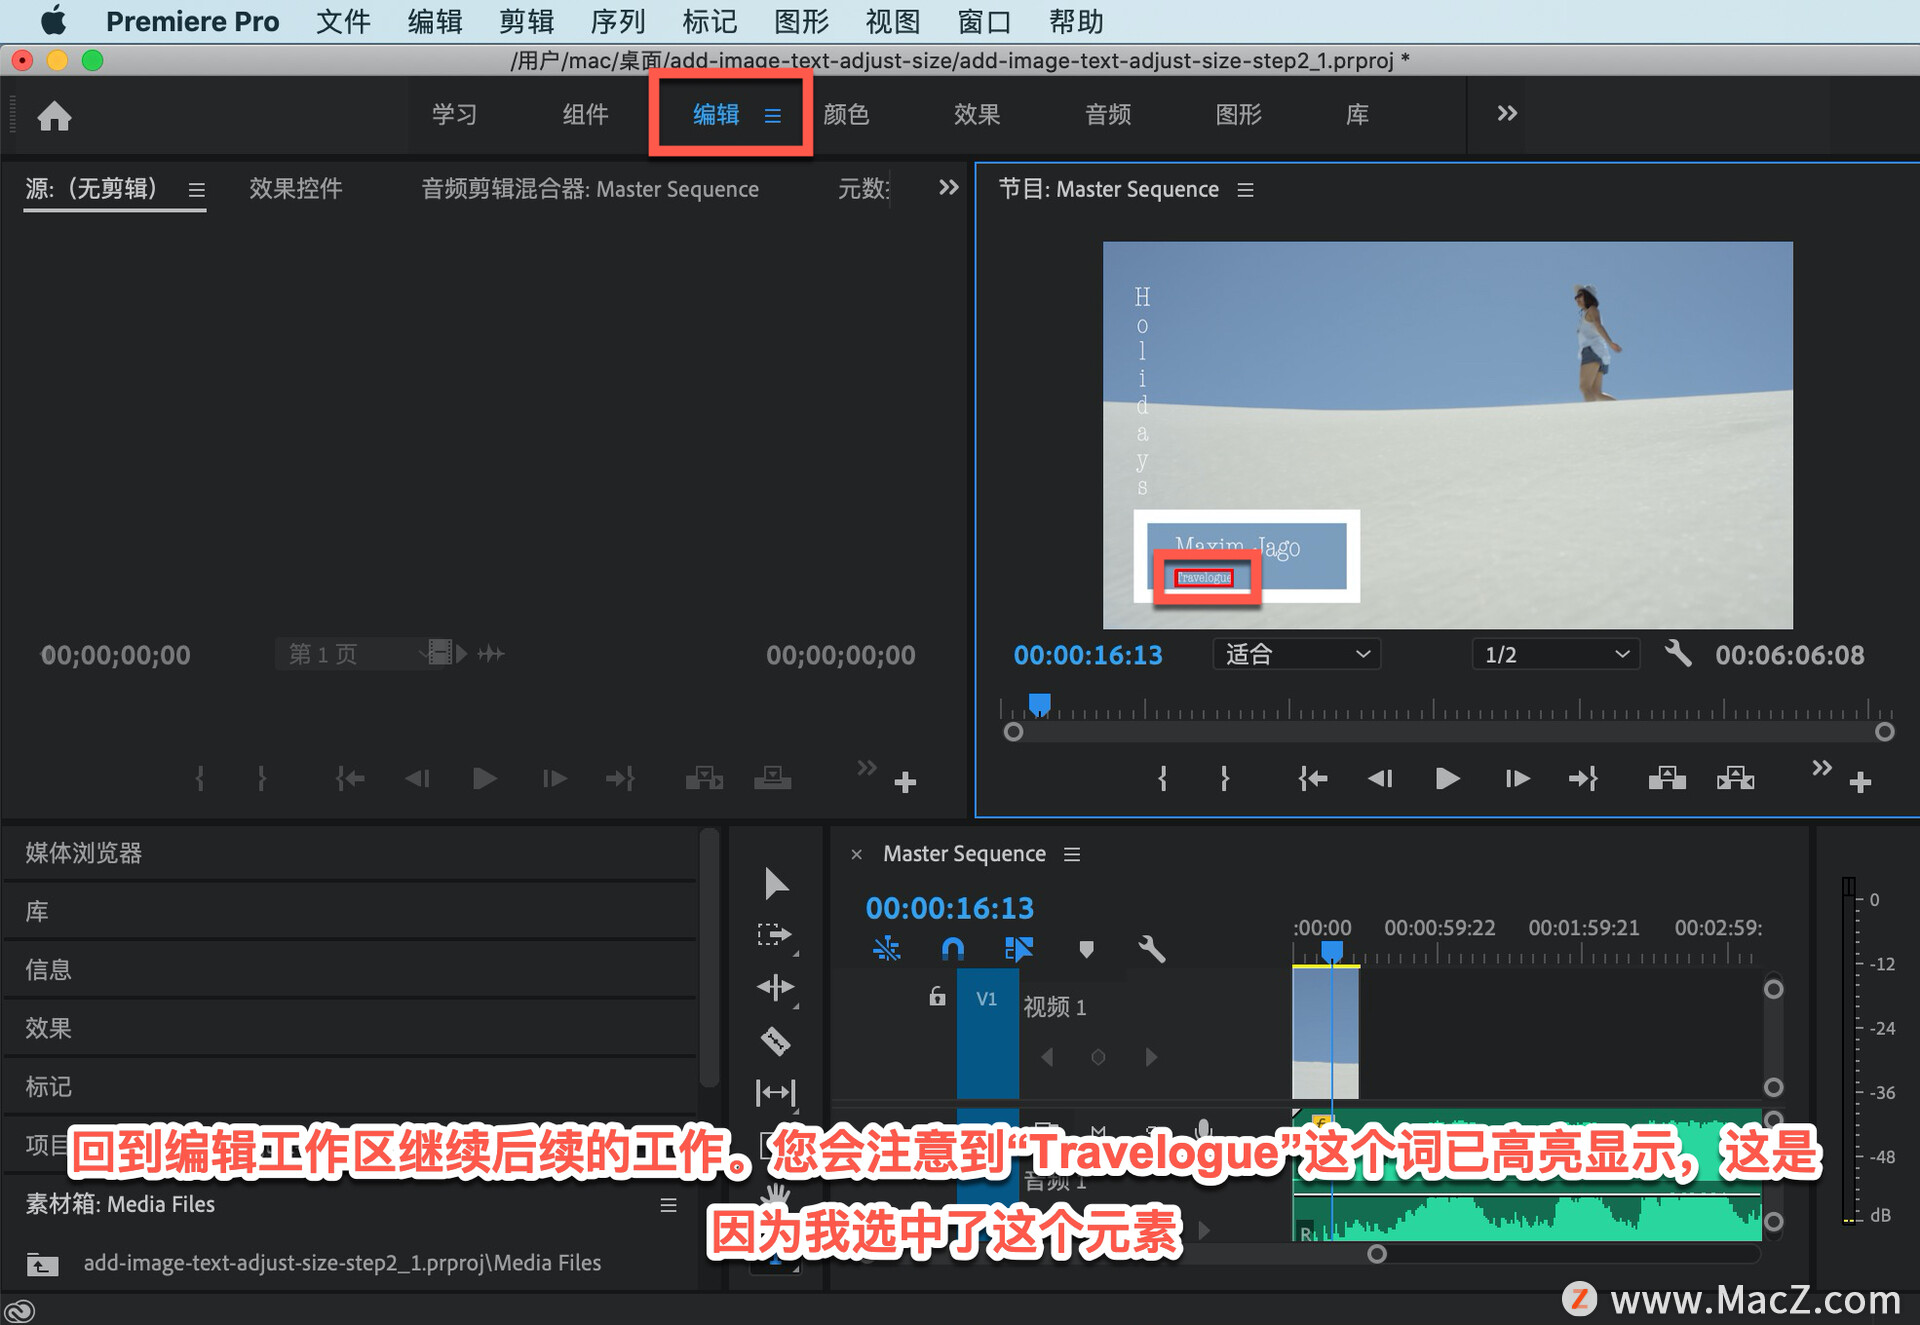The width and height of the screenshot is (1920, 1325).
Task: Open 窗口 menu in menu bar
Action: (984, 22)
